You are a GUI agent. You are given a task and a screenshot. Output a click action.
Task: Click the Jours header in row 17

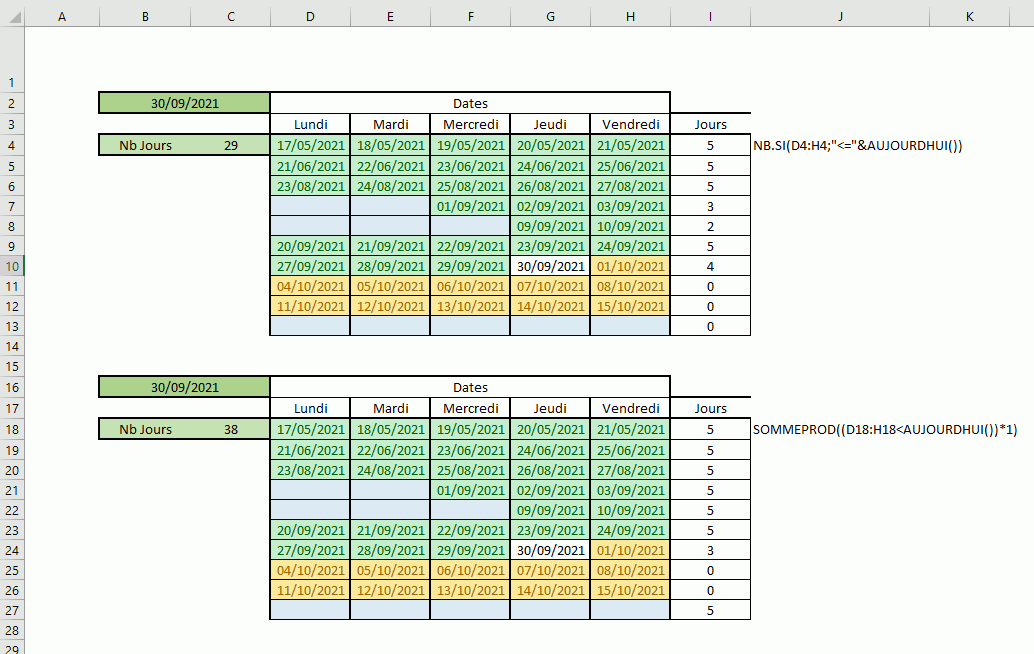coord(710,408)
